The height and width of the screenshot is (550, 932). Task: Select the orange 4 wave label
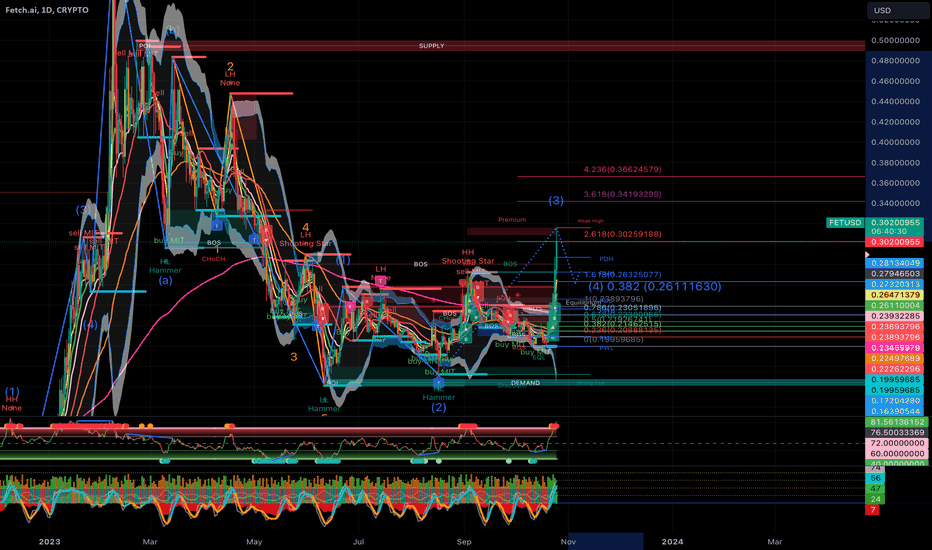(306, 227)
